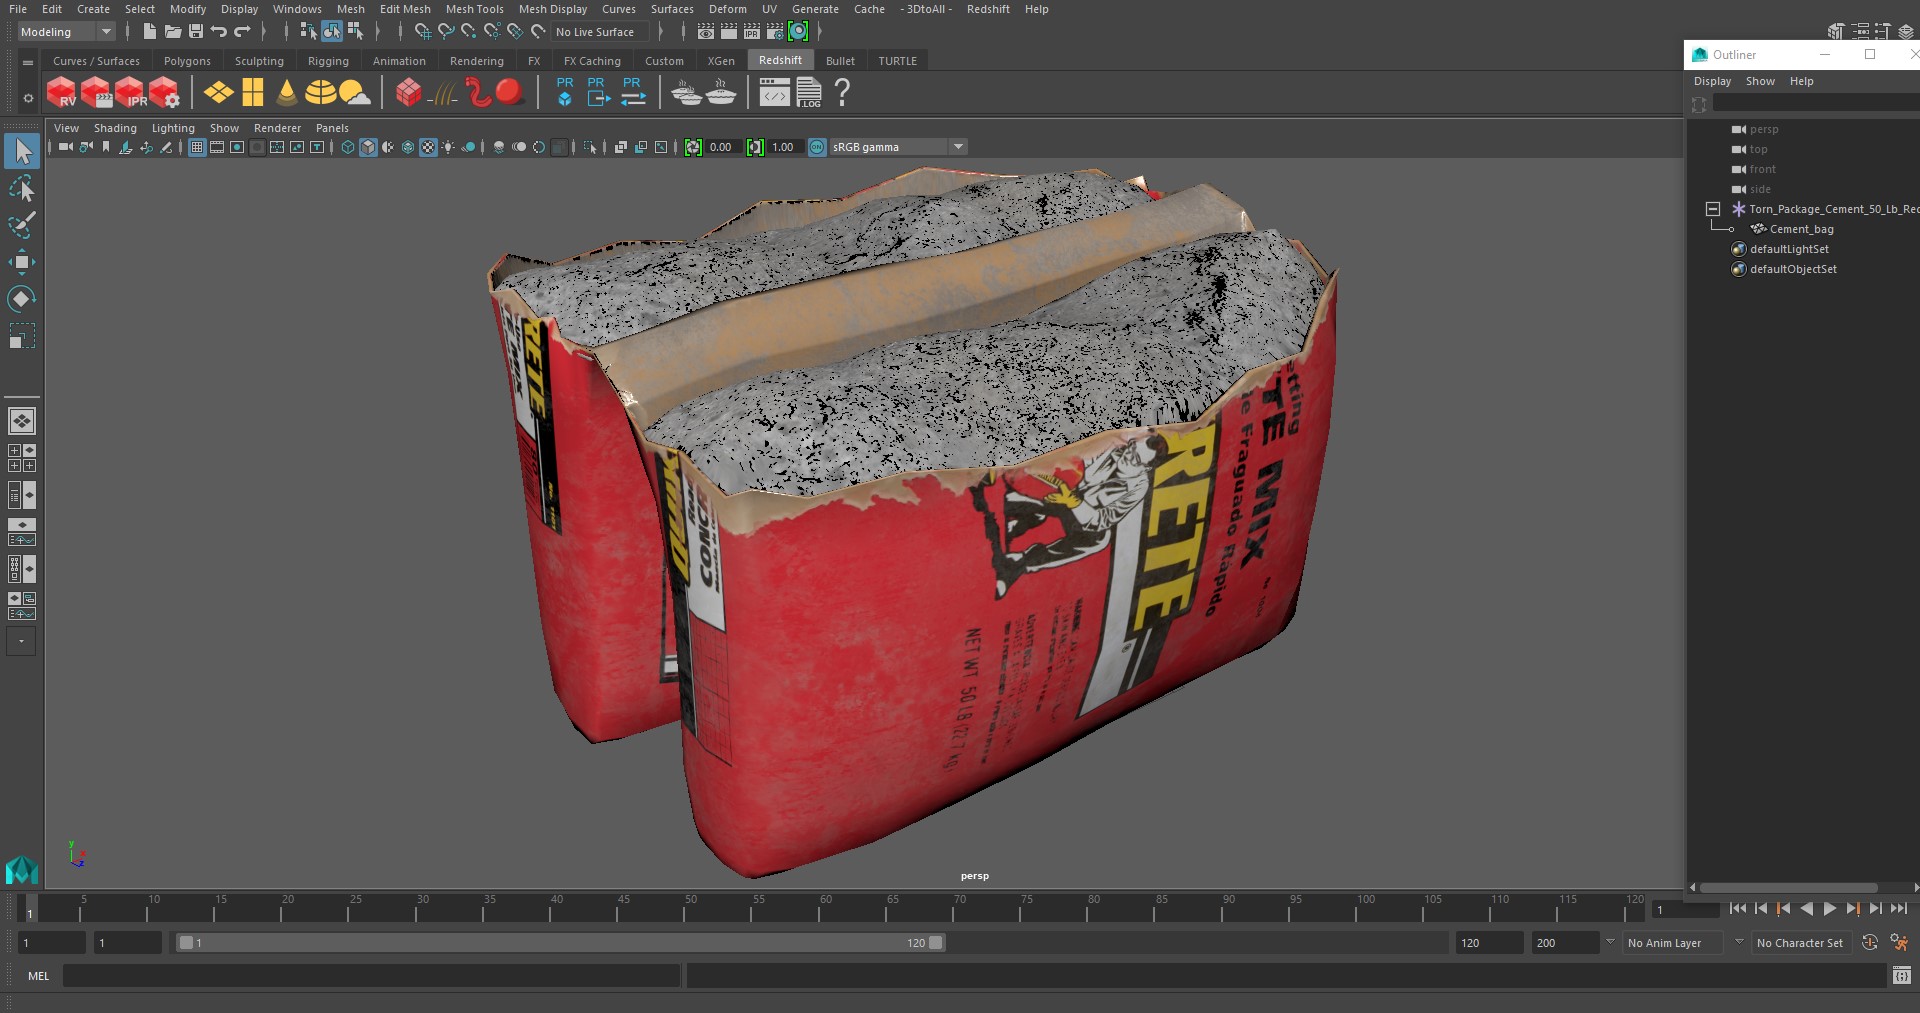Click No Live Surface field
This screenshot has height=1013, width=1920.
coord(600,32)
